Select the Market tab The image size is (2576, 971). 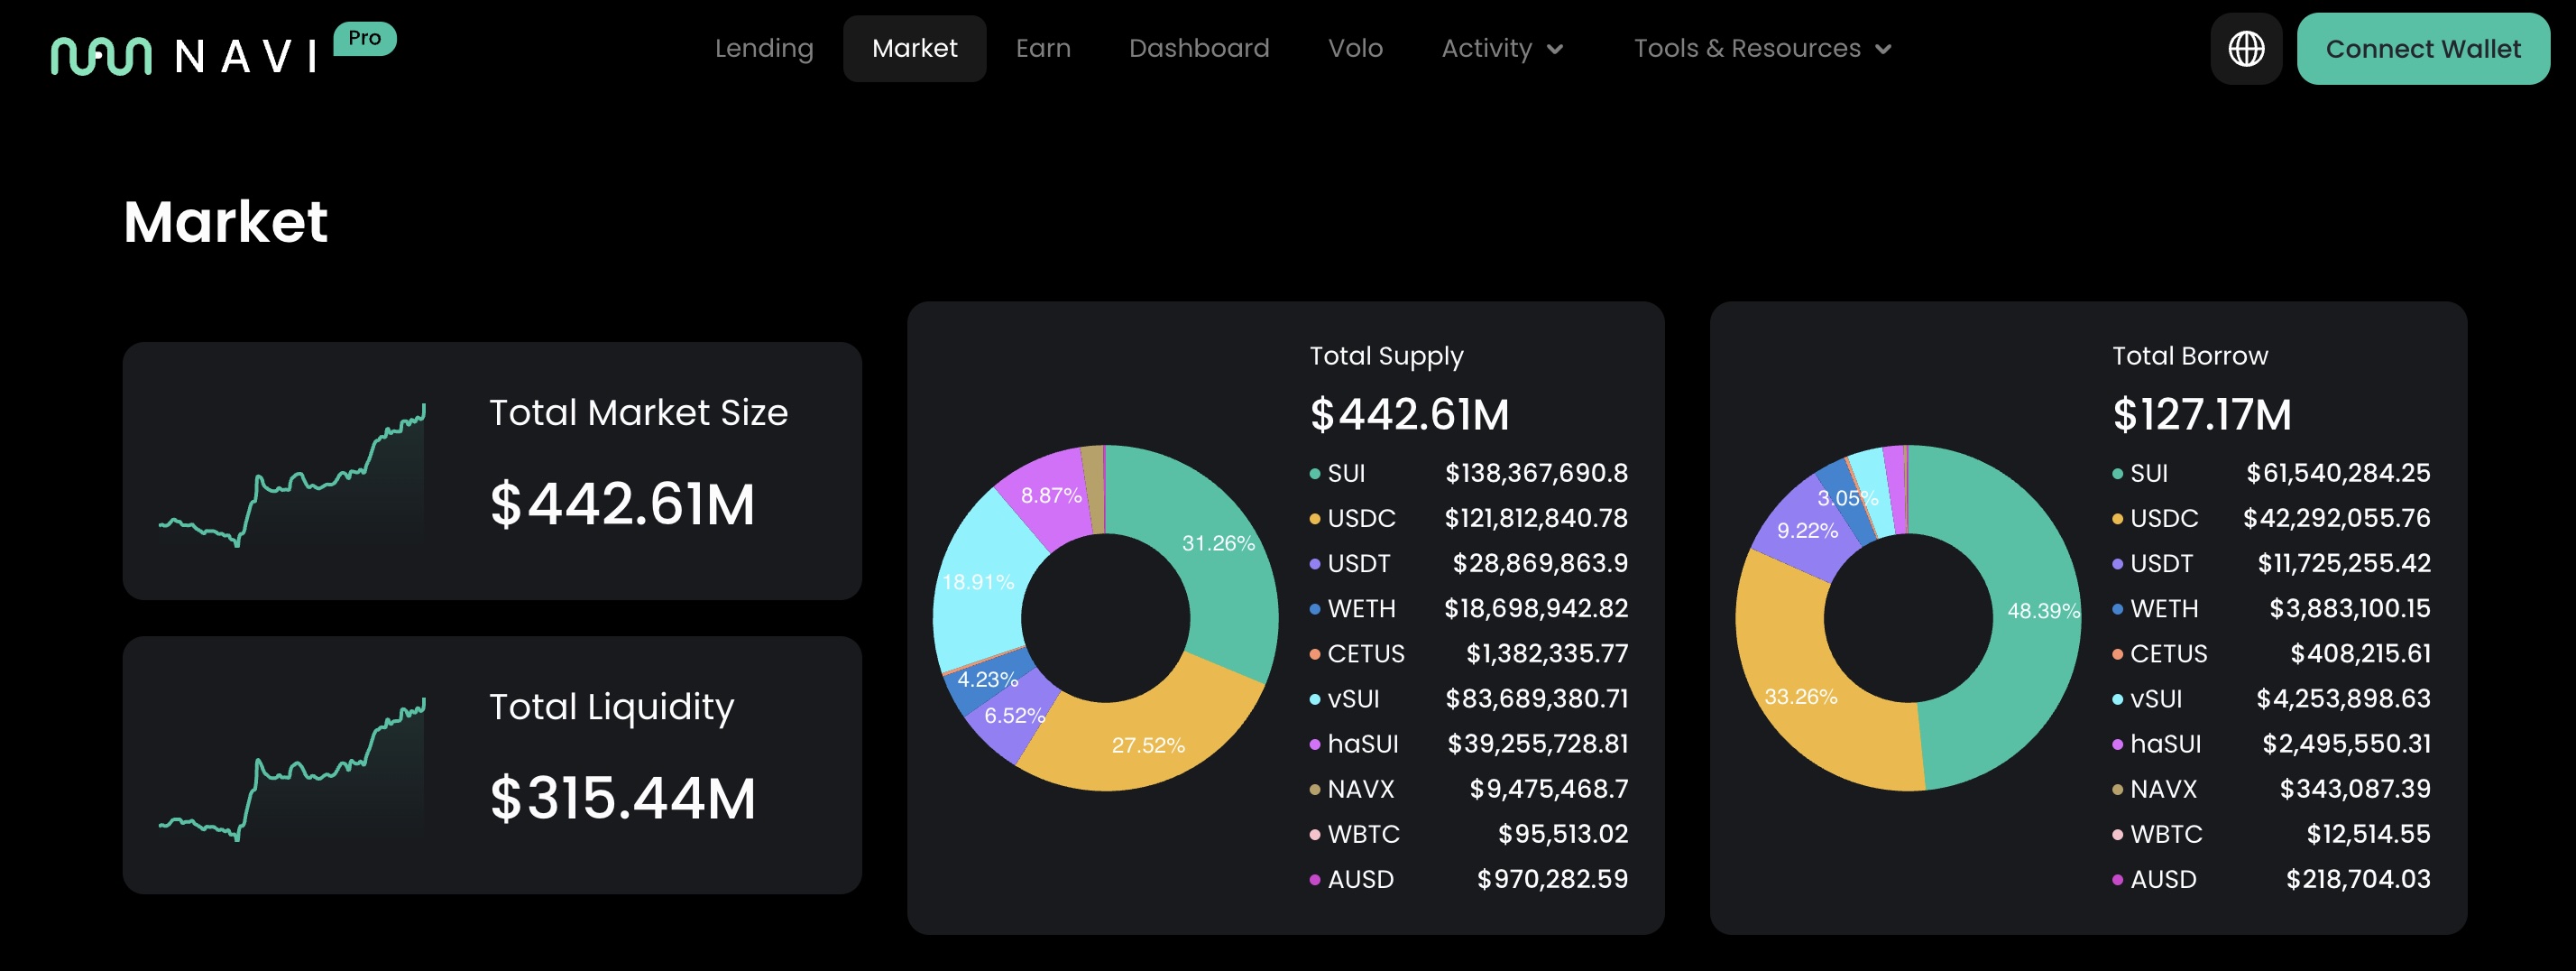pos(914,48)
